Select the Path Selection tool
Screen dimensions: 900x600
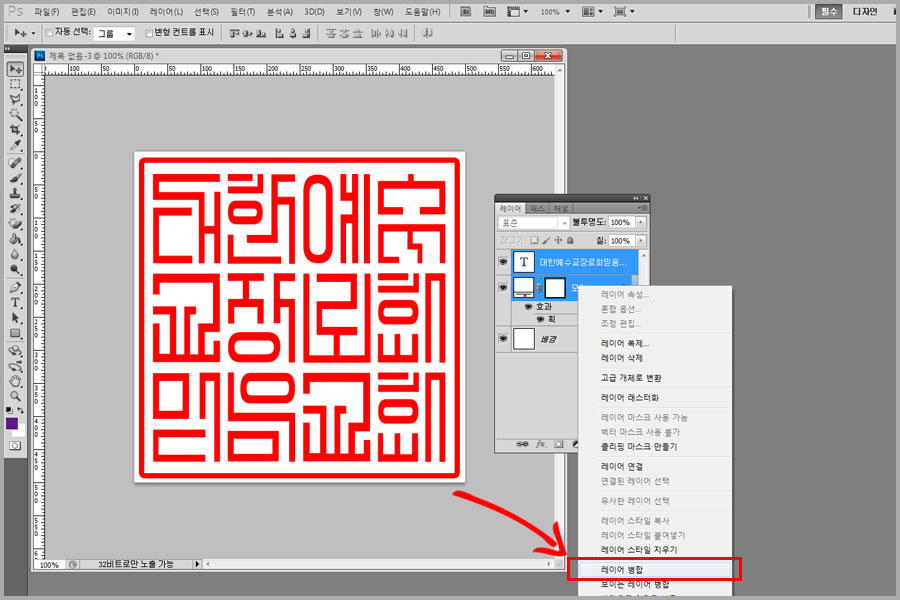pyautogui.click(x=15, y=318)
